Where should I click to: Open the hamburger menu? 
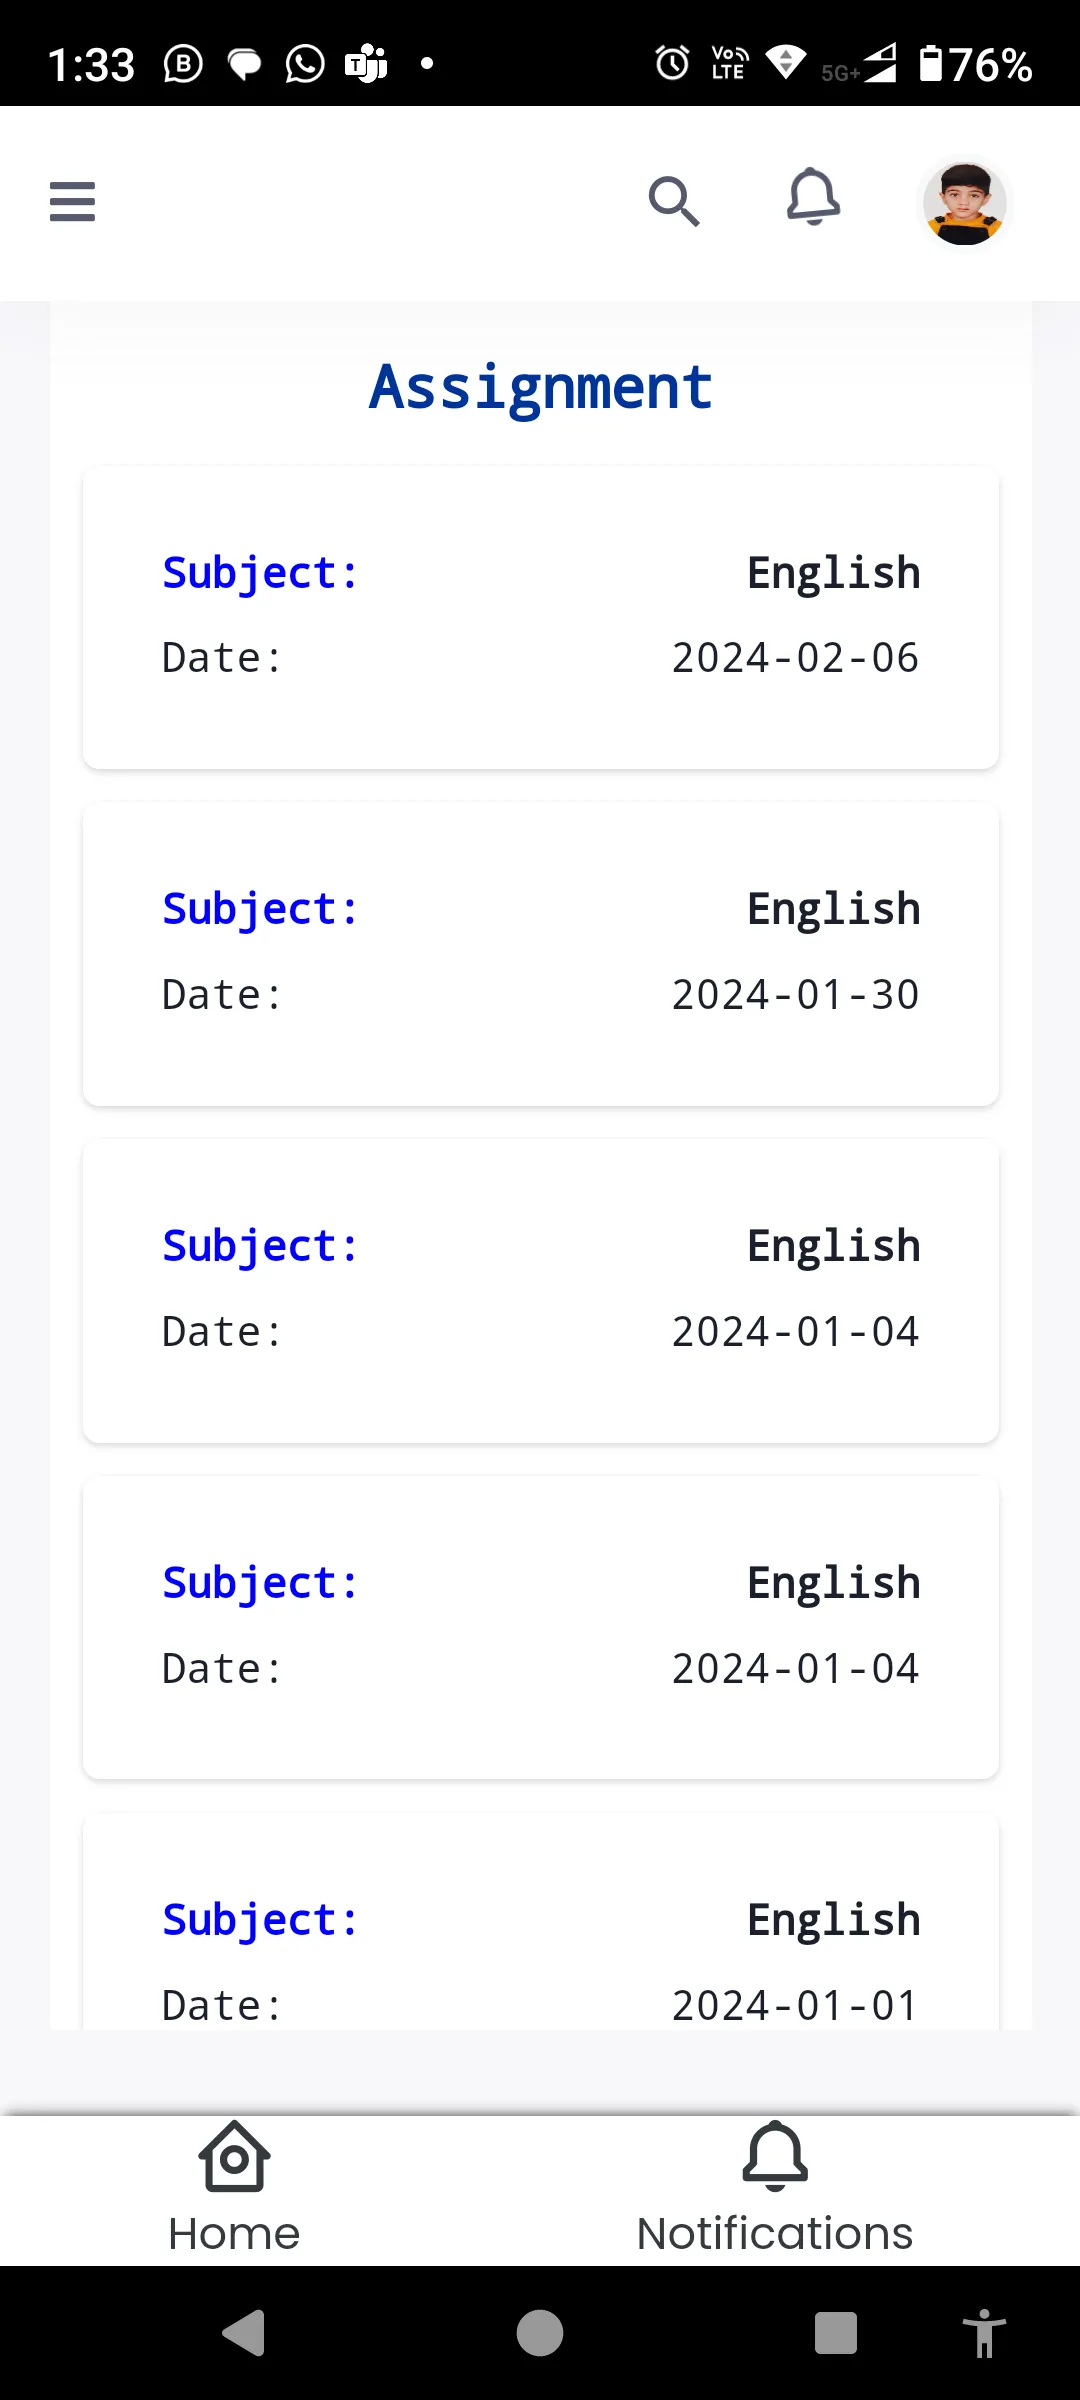tap(72, 201)
